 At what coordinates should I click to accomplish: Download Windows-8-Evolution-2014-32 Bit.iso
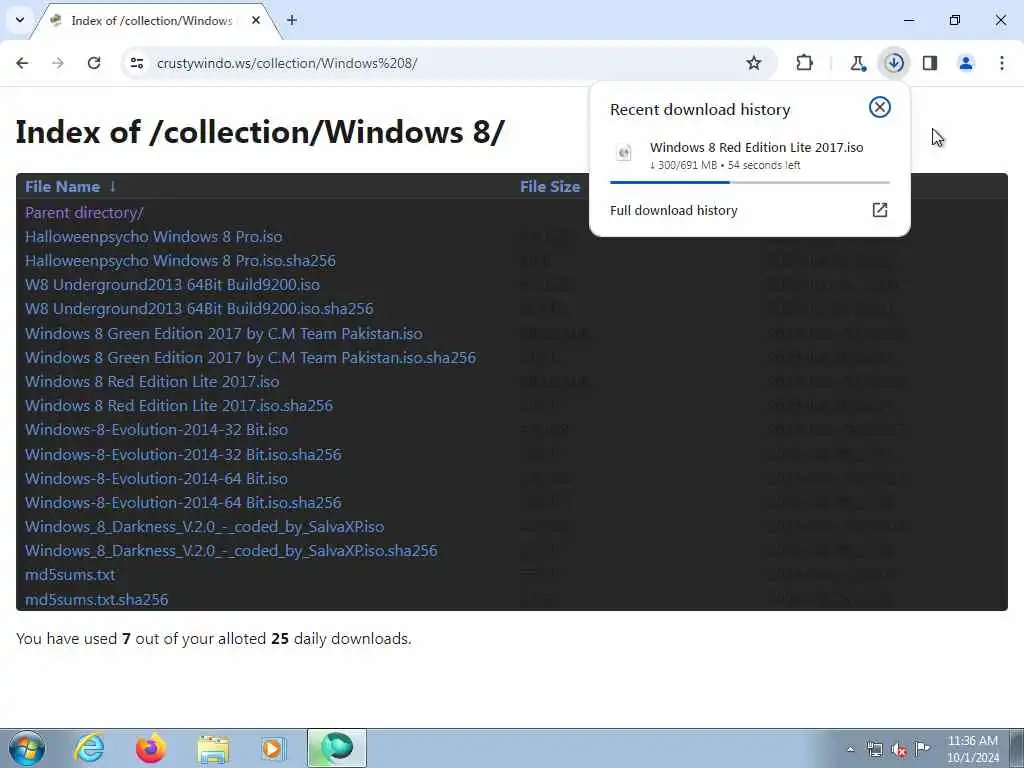[x=156, y=430]
